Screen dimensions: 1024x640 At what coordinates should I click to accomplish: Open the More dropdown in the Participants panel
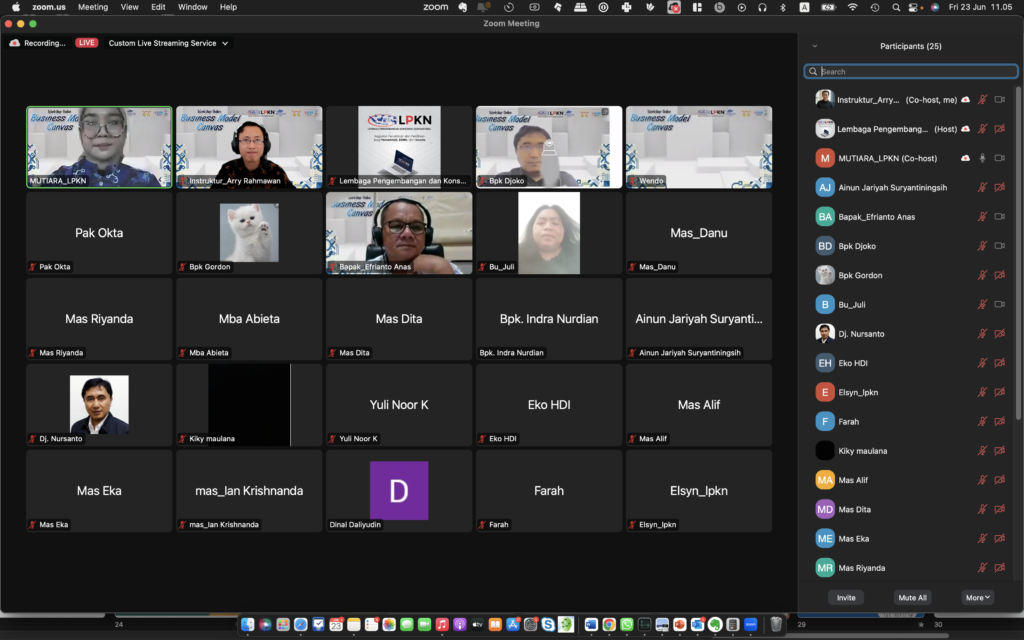tap(978, 598)
